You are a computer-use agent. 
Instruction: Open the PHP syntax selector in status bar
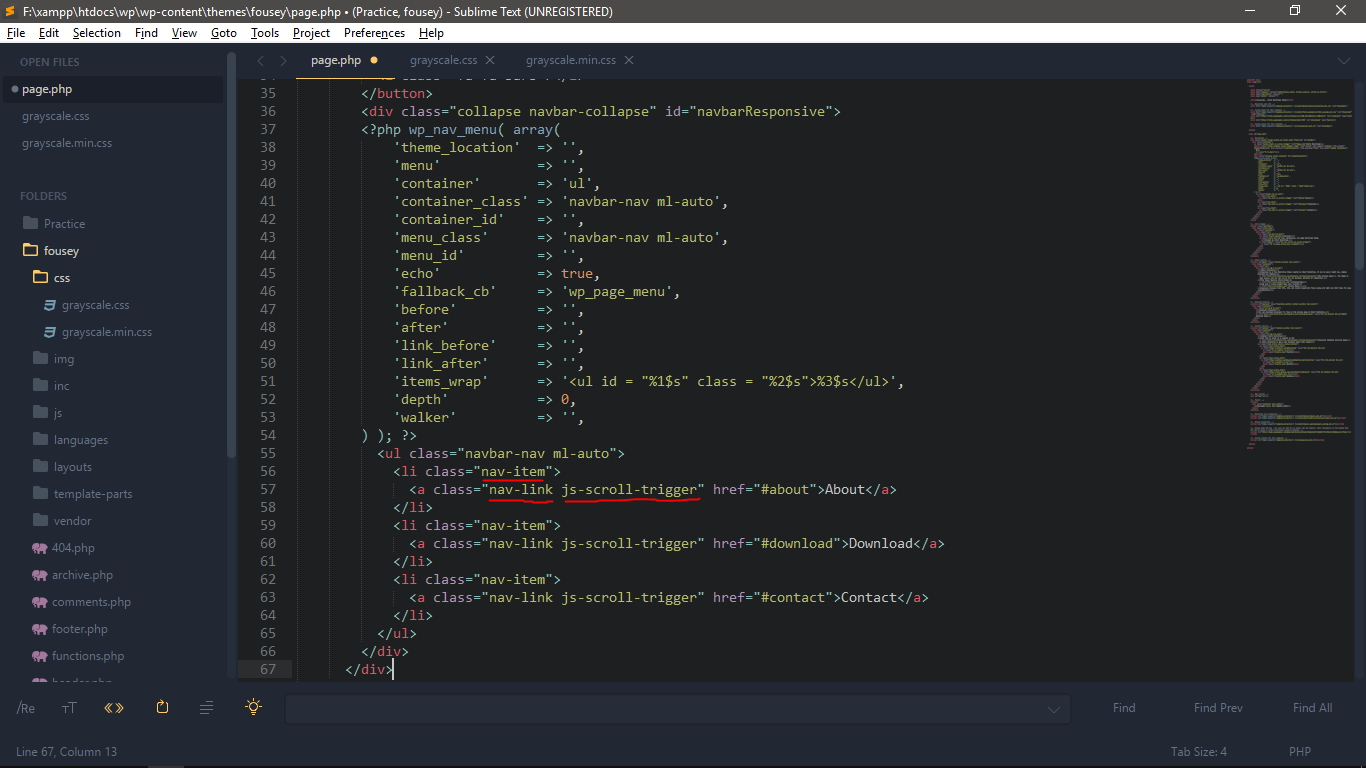click(1300, 751)
